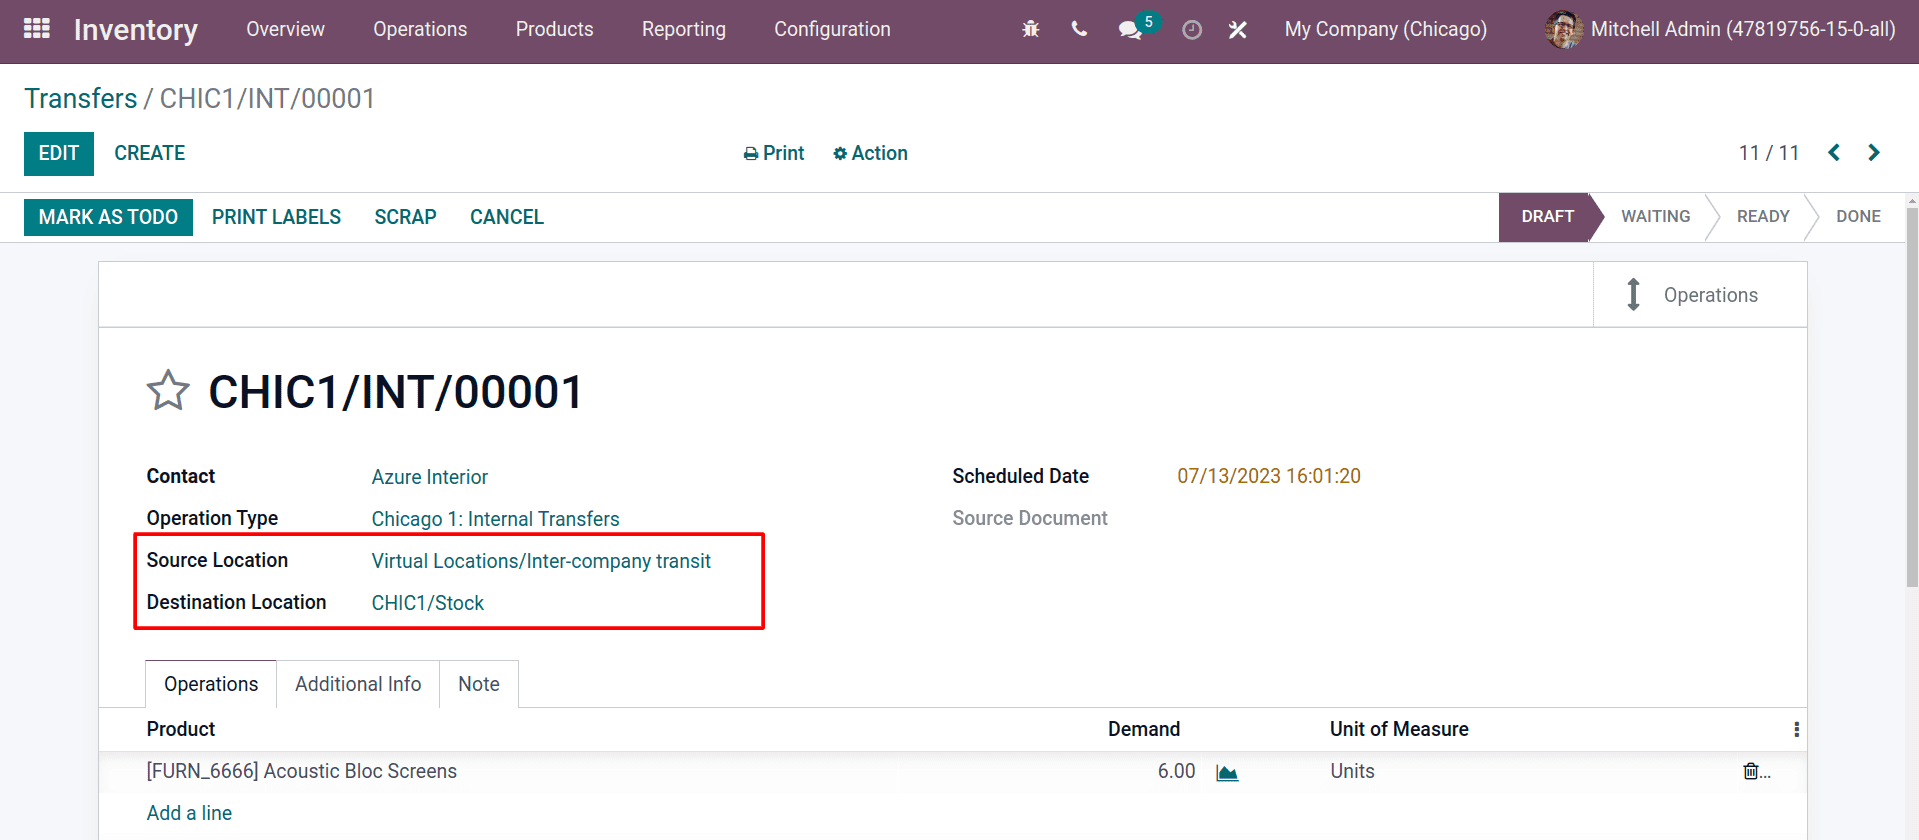Go to next record arrow
Image resolution: width=1919 pixels, height=840 pixels.
tap(1874, 152)
